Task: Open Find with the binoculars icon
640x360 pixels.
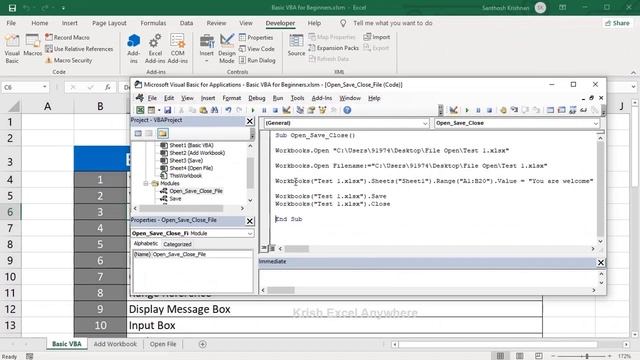Action: tap(214, 110)
